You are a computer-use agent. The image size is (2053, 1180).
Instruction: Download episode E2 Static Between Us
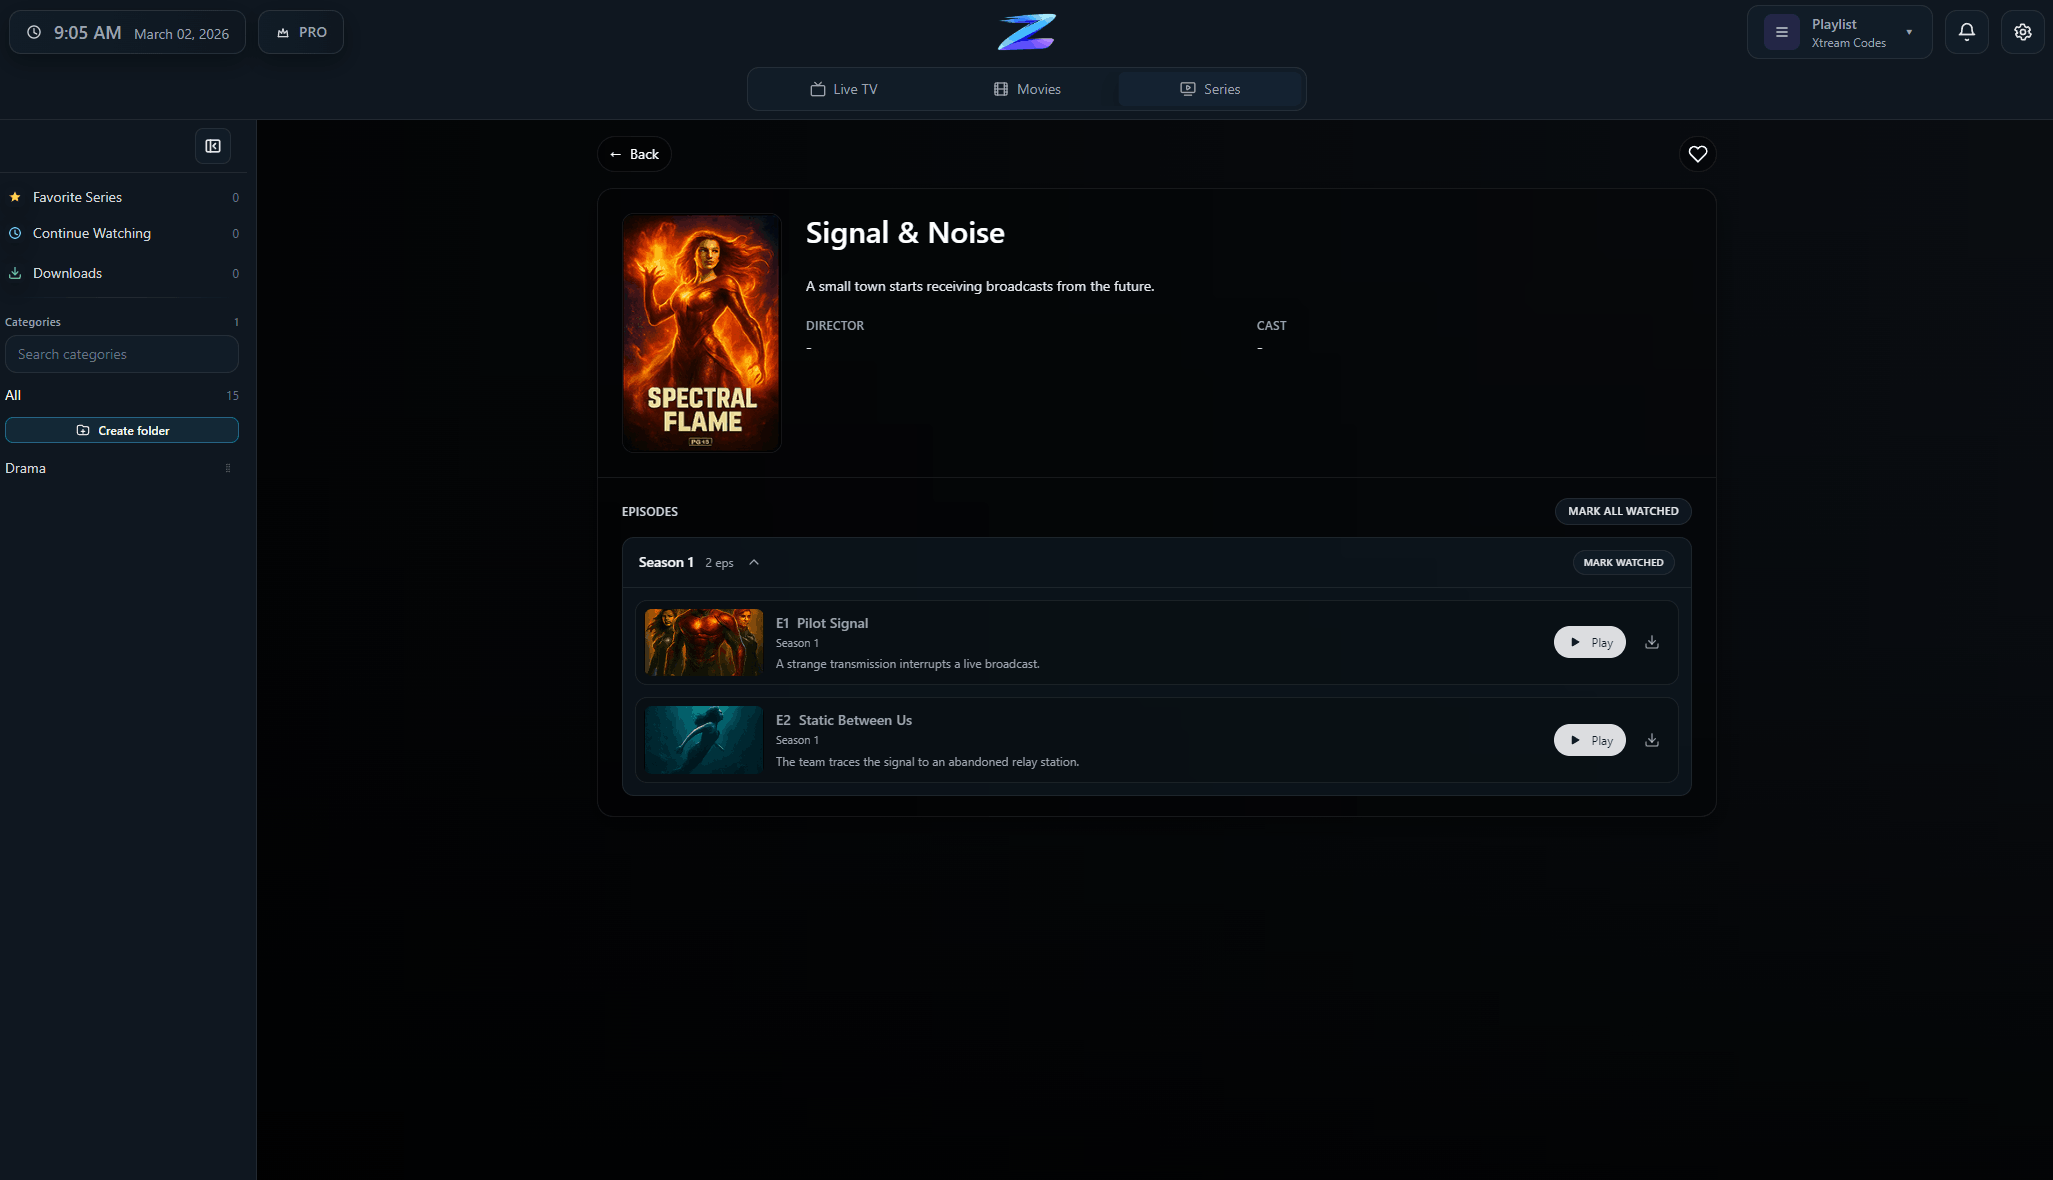click(1652, 740)
